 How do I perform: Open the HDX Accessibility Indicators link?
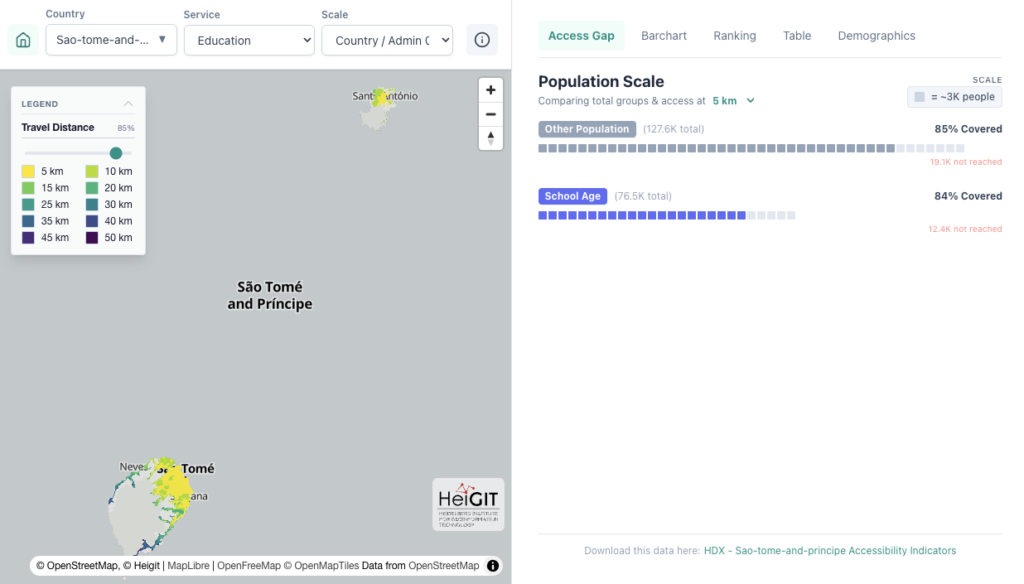click(829, 551)
